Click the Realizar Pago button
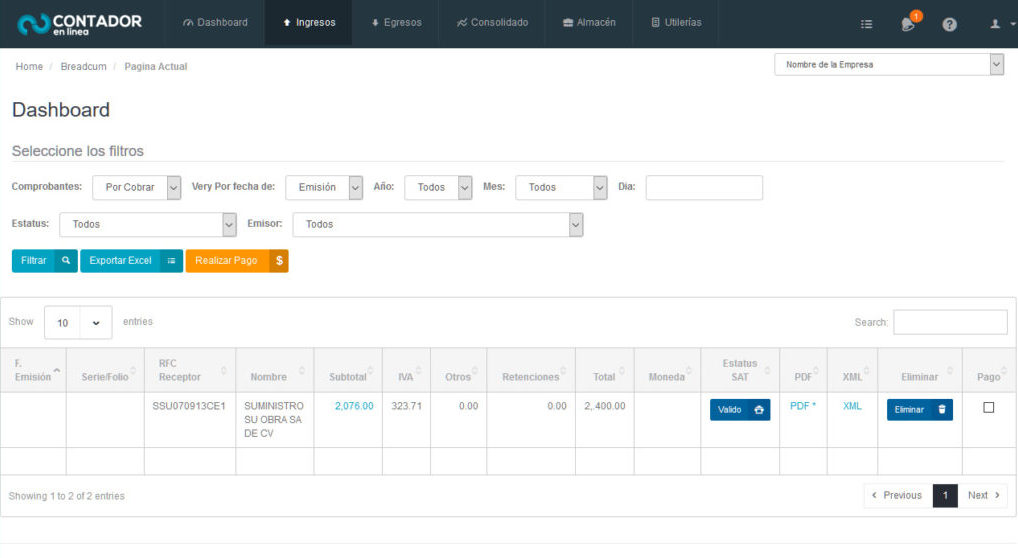Image resolution: width=1018 pixels, height=558 pixels. [237, 260]
